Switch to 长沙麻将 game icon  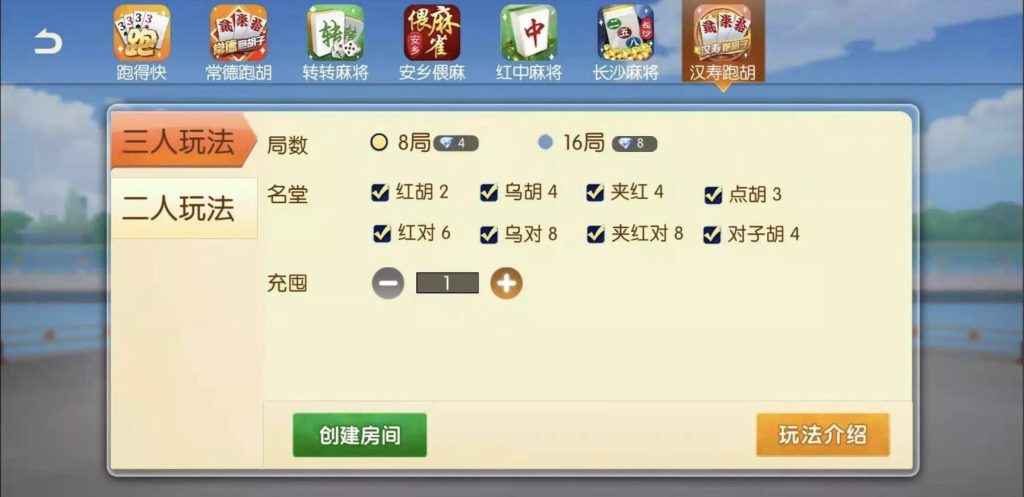[x=626, y=42]
